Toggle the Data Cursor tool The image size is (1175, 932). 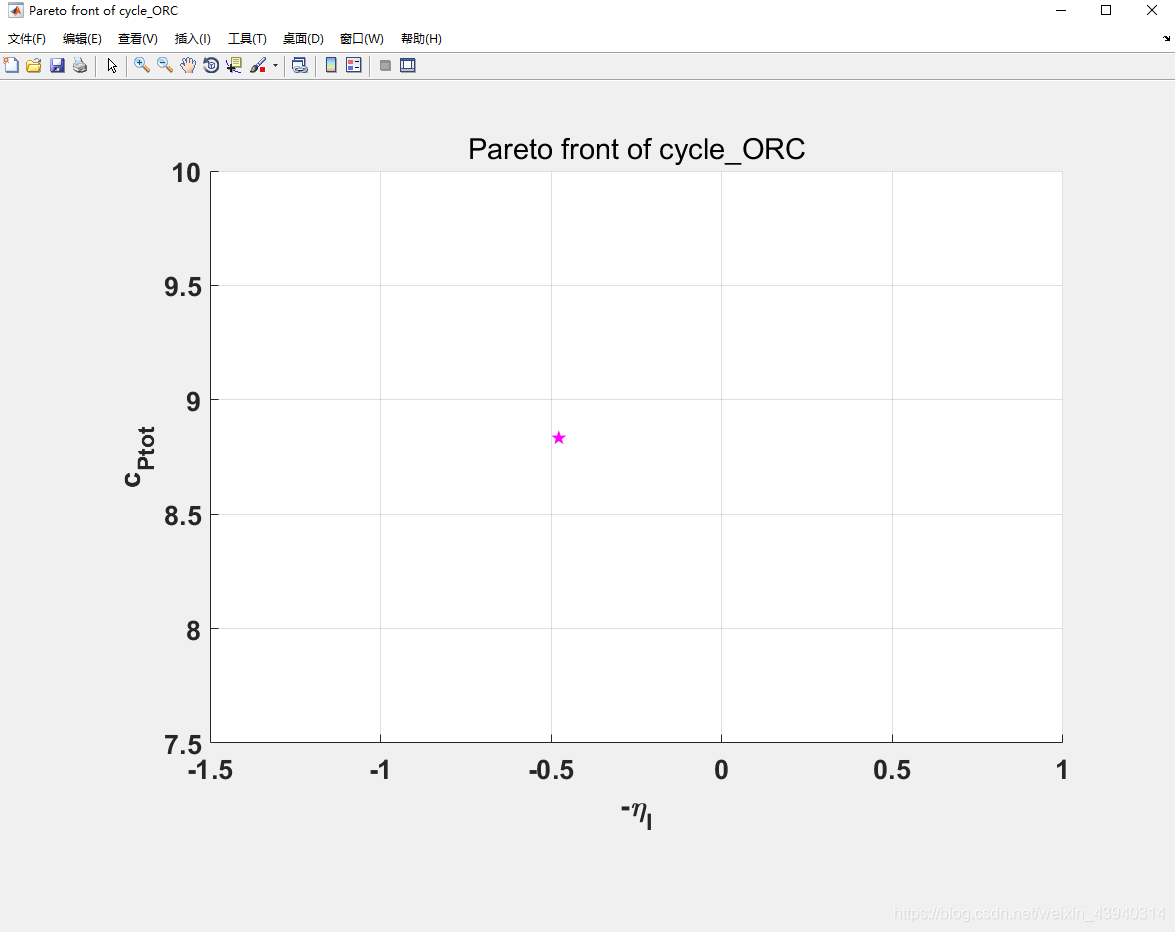[234, 65]
